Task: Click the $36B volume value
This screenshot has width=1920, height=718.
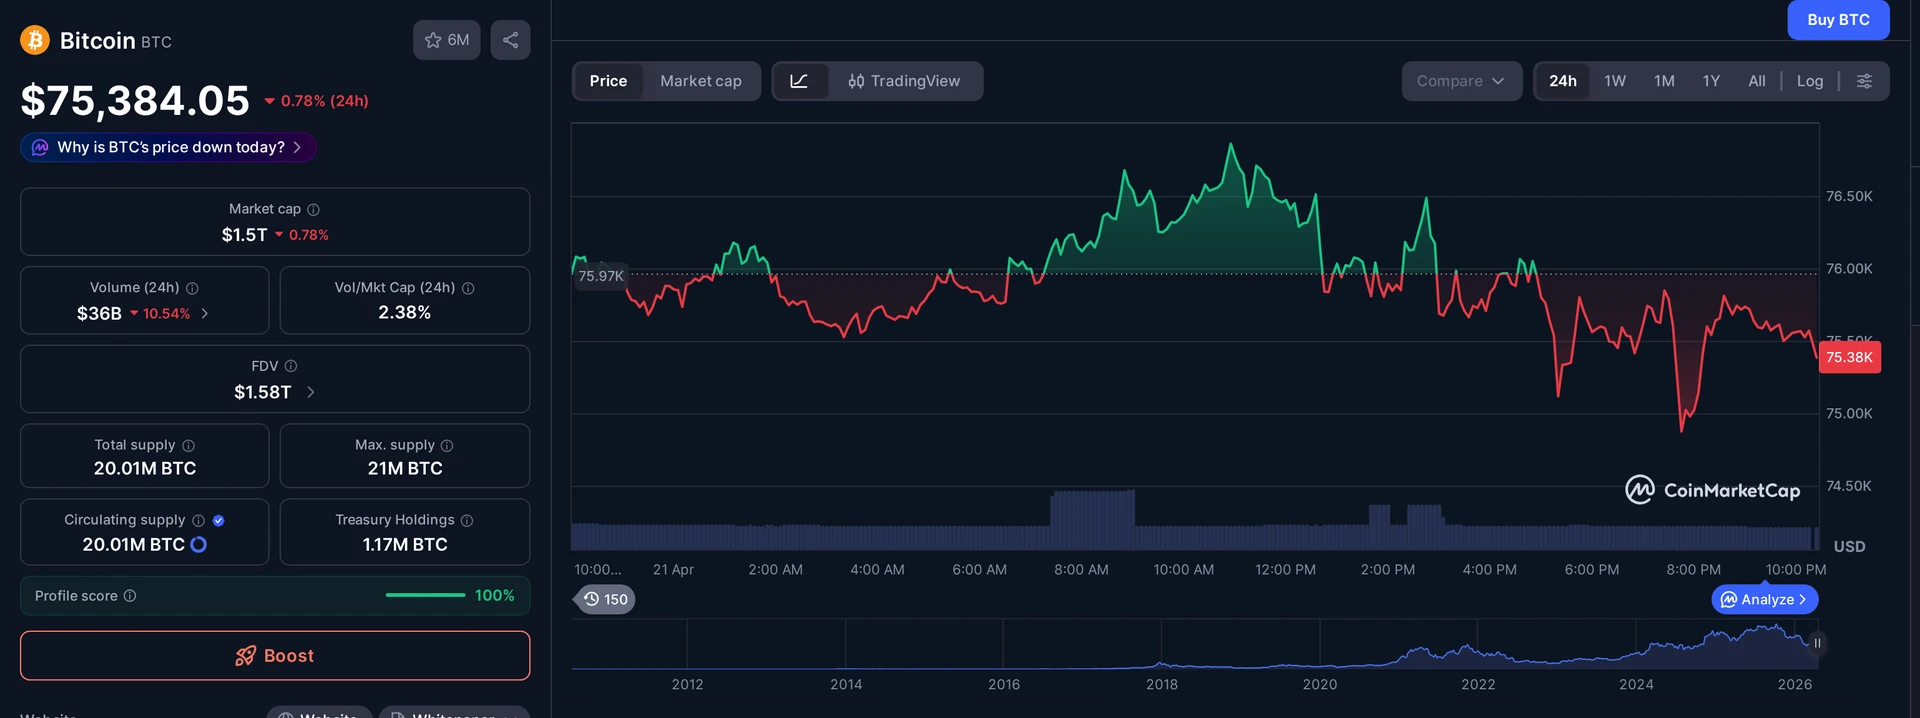Action: tap(99, 314)
